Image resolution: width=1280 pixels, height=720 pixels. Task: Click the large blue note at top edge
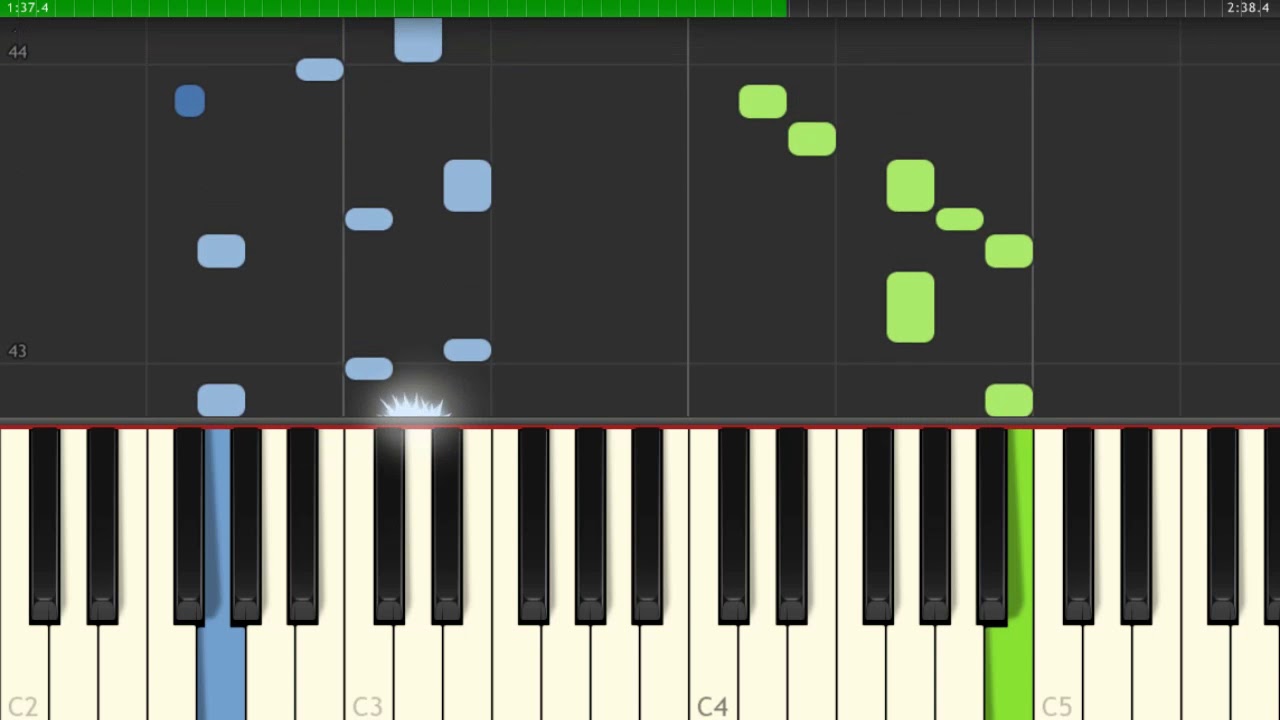pyautogui.click(x=418, y=40)
